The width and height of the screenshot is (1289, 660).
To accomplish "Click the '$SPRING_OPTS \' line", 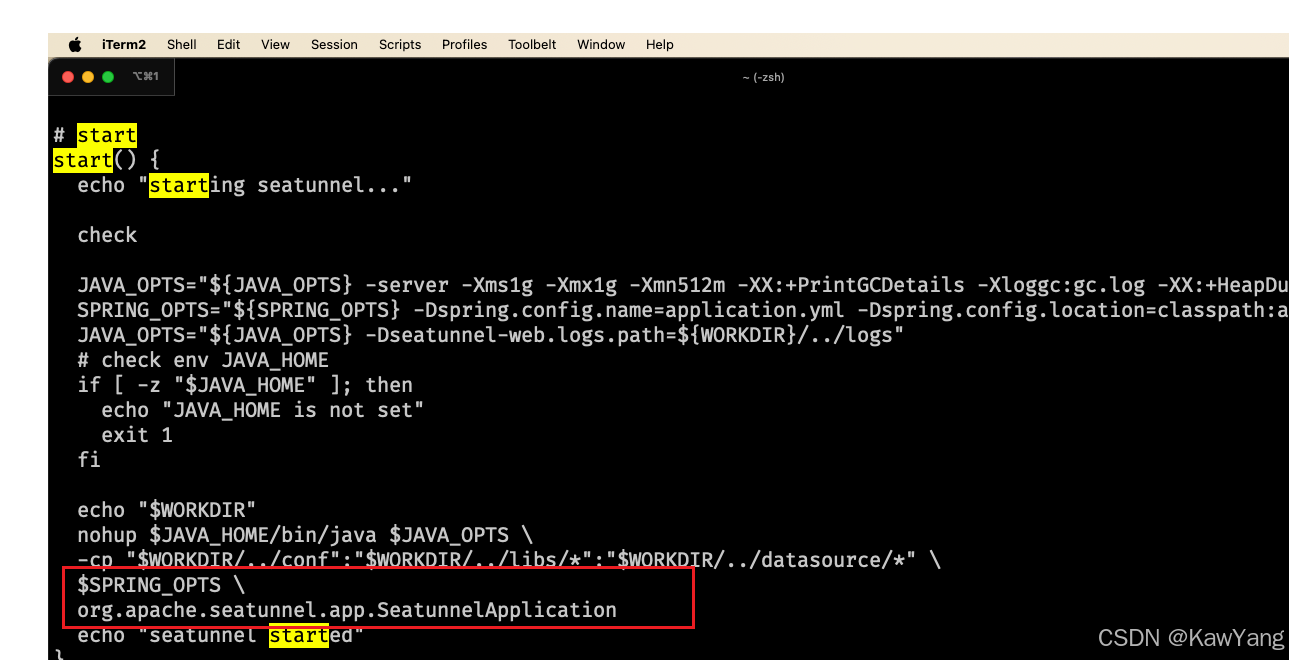I will click(161, 585).
